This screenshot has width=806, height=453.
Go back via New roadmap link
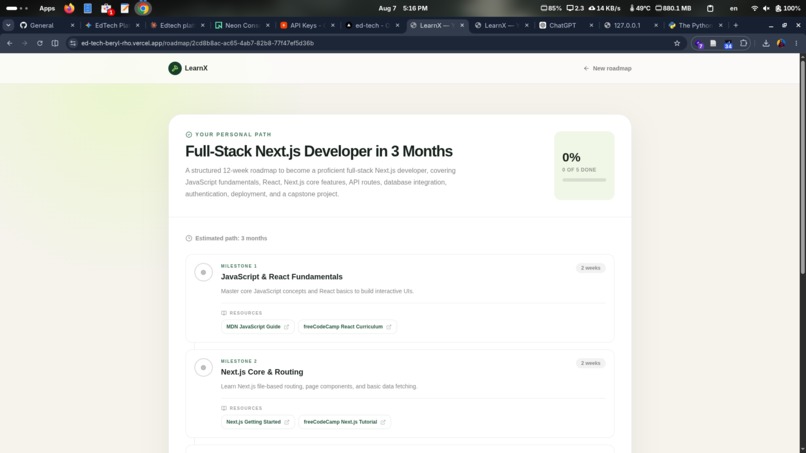(x=607, y=68)
